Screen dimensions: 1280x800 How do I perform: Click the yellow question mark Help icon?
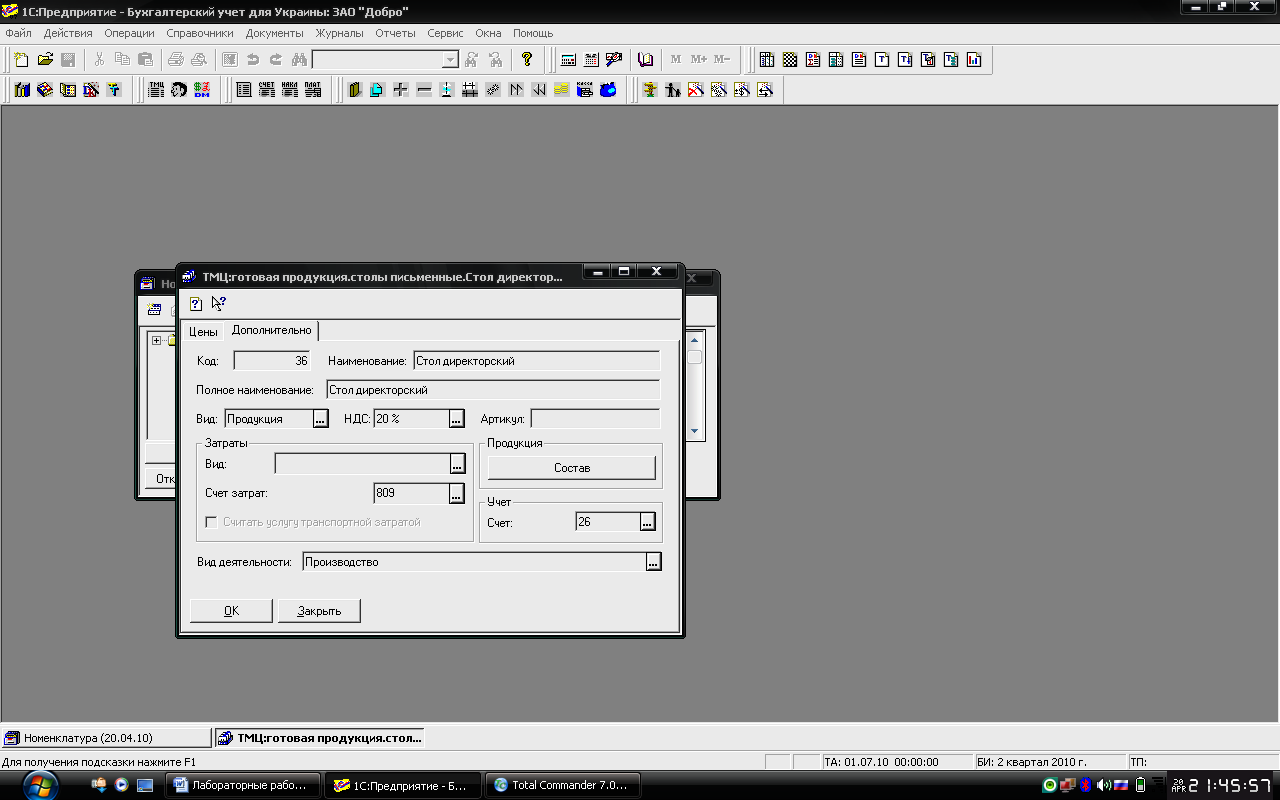tap(527, 60)
